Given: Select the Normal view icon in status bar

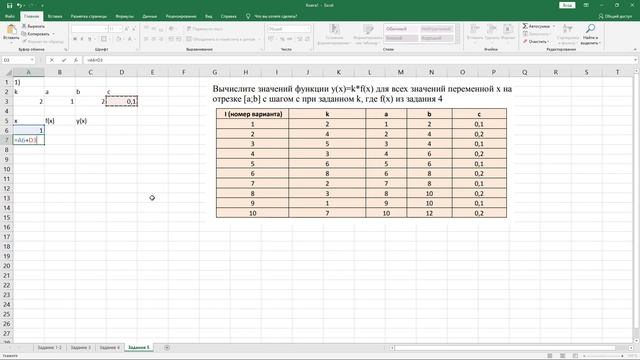Looking at the screenshot, I should pos(550,356).
